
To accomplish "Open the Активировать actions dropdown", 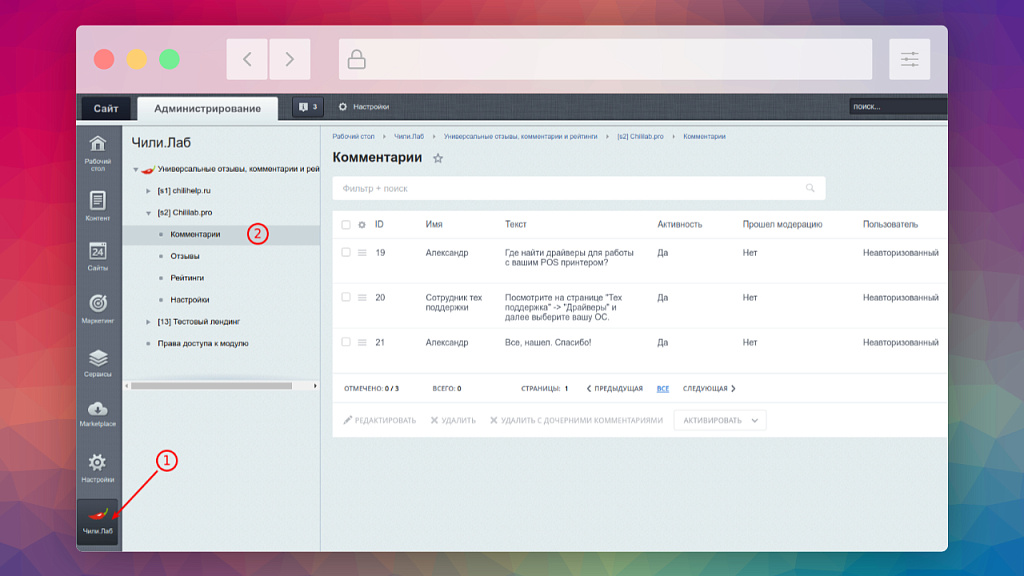I will tap(720, 420).
